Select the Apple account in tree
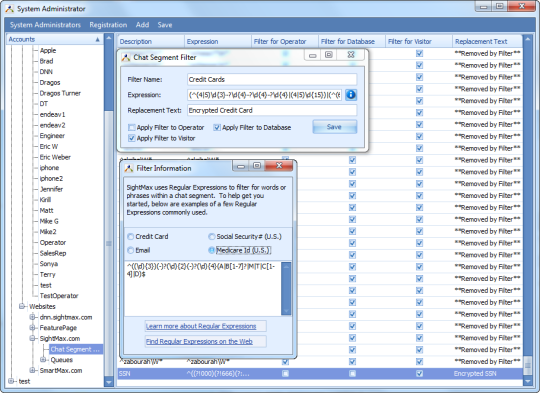540x393 pixels. (48, 50)
